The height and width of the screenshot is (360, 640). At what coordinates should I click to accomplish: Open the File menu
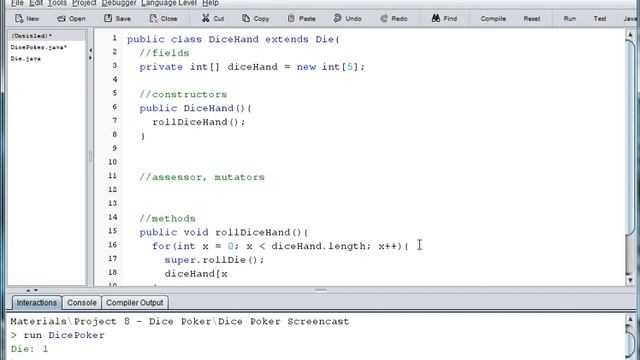click(x=17, y=3)
